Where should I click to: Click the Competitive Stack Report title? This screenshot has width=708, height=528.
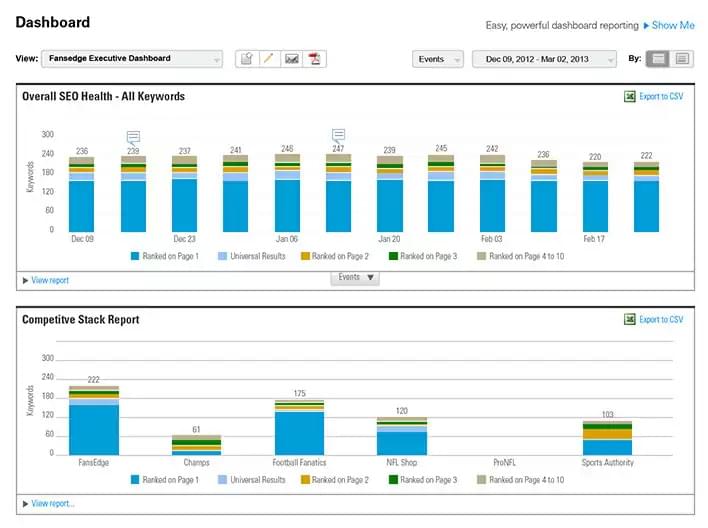[81, 319]
